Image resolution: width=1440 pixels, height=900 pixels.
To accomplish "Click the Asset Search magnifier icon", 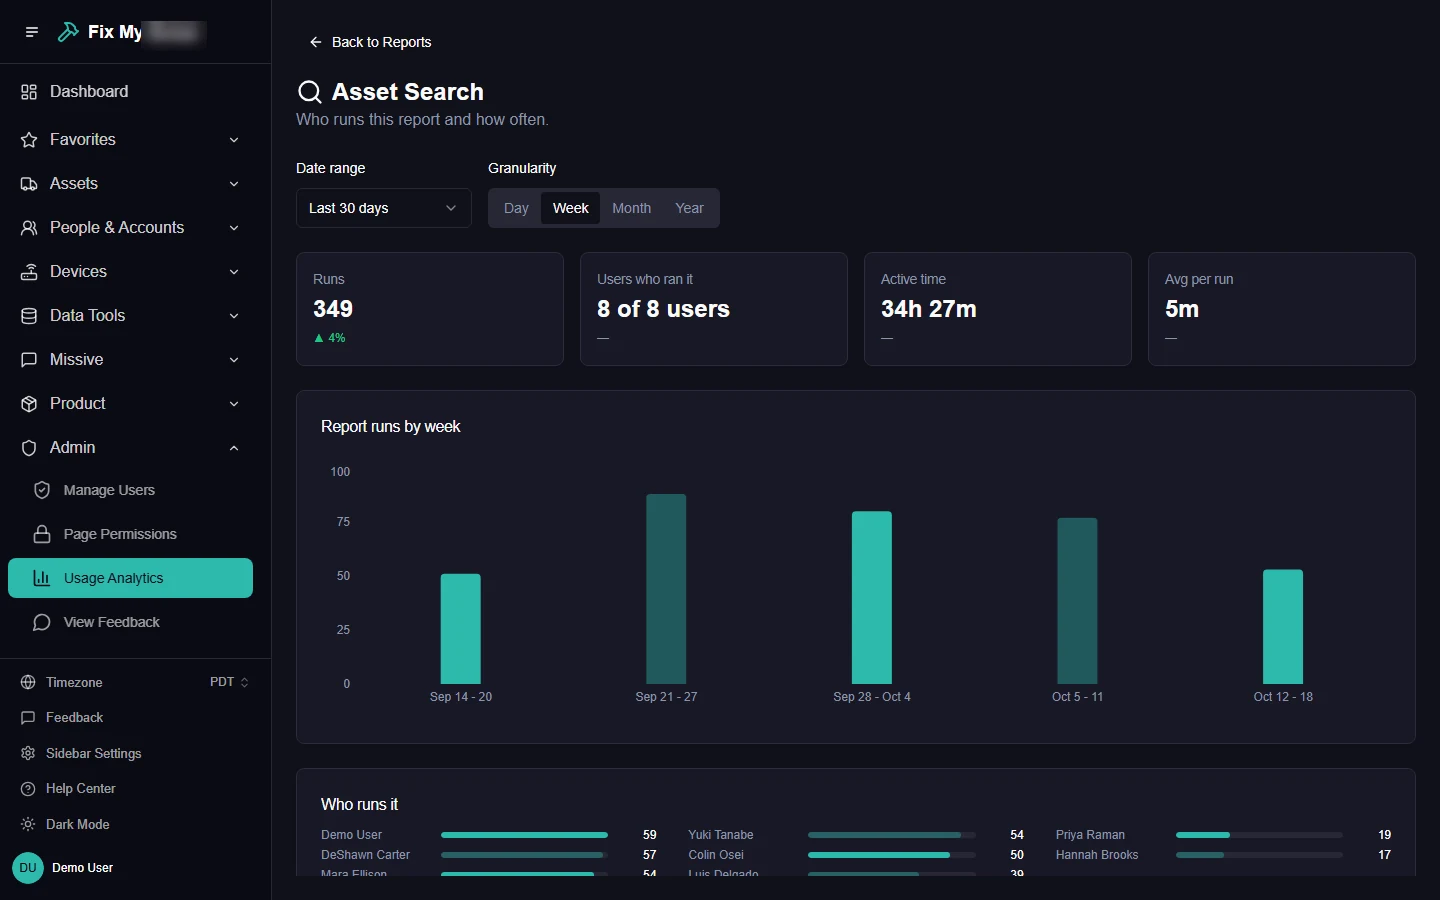I will [x=310, y=92].
